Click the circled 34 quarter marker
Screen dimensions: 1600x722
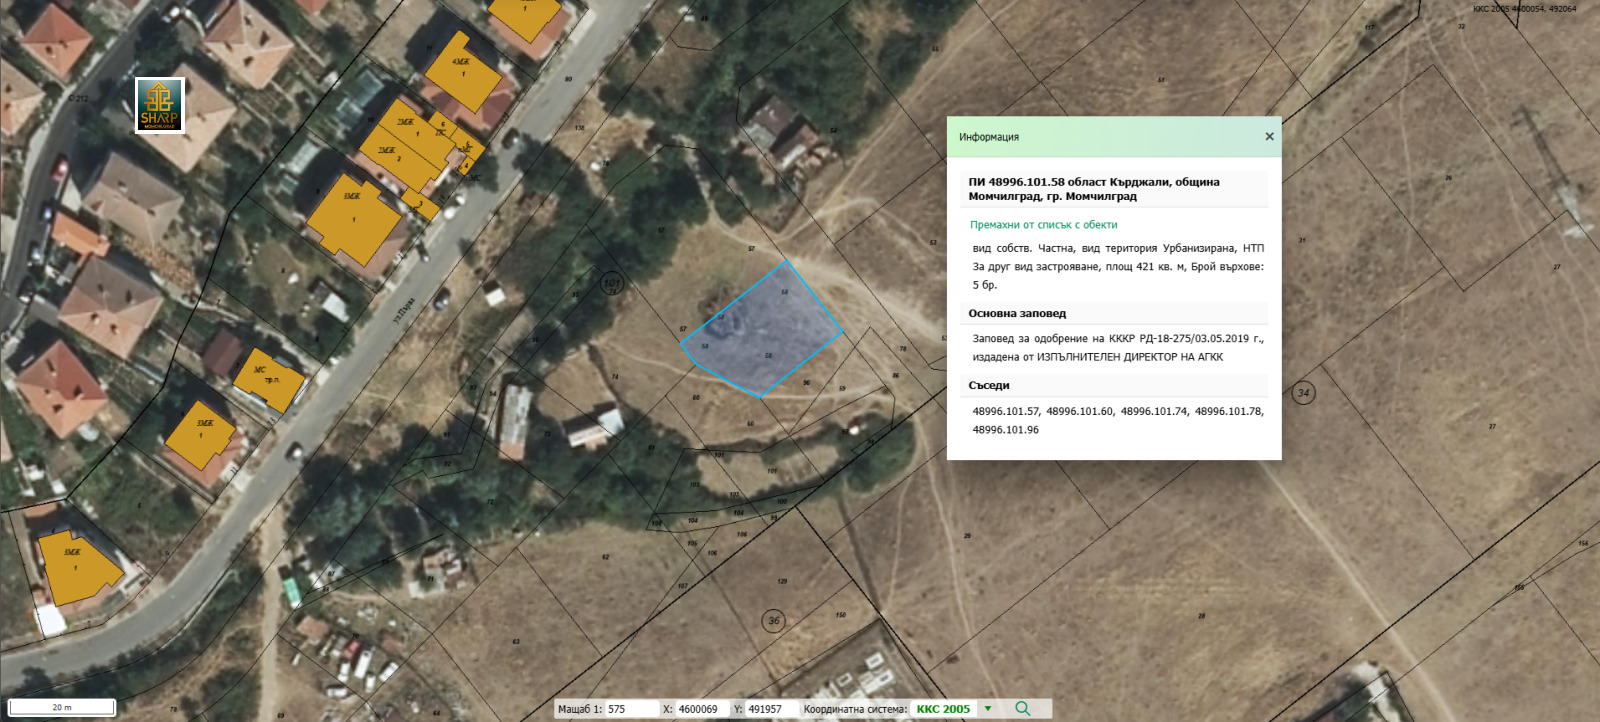tap(1303, 393)
